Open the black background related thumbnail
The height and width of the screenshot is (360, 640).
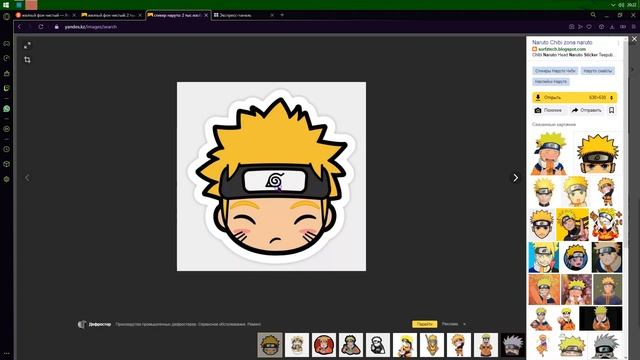[x=600, y=318]
